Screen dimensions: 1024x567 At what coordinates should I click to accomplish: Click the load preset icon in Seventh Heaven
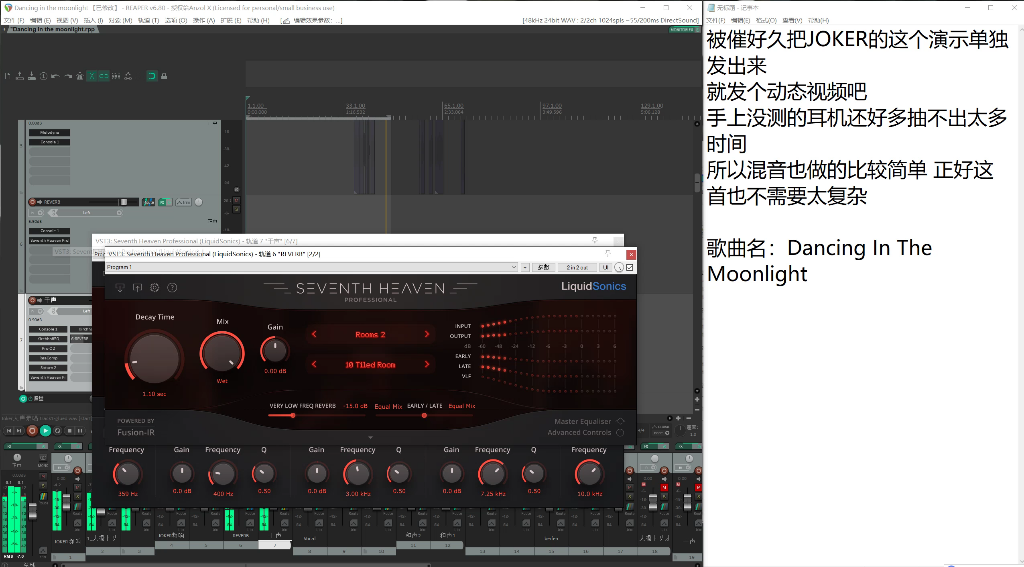tap(120, 287)
